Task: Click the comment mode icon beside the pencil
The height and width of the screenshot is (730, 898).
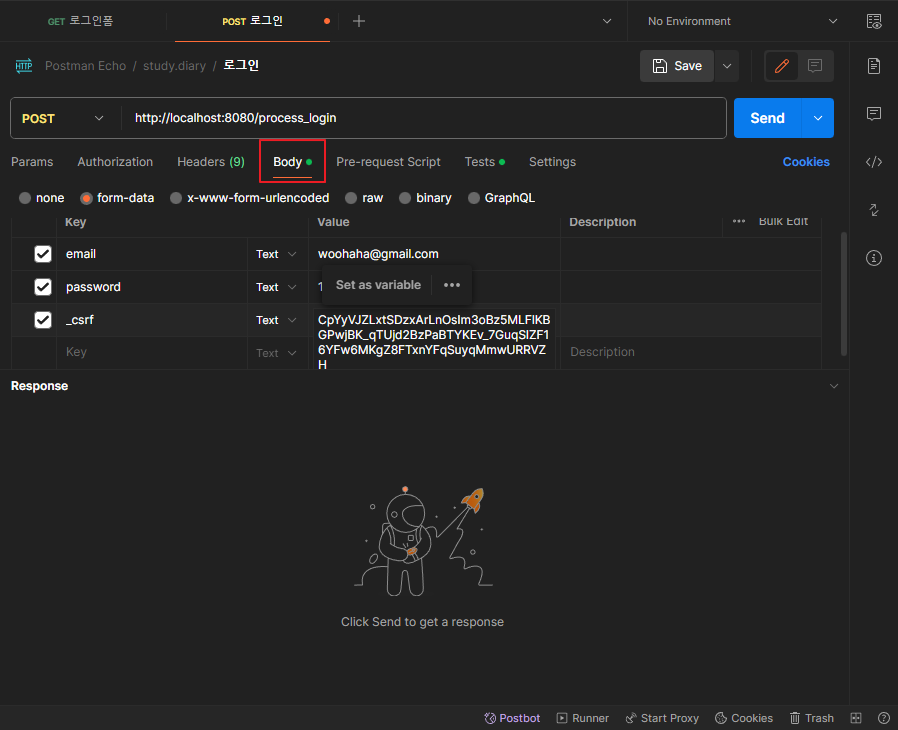Action: [815, 66]
